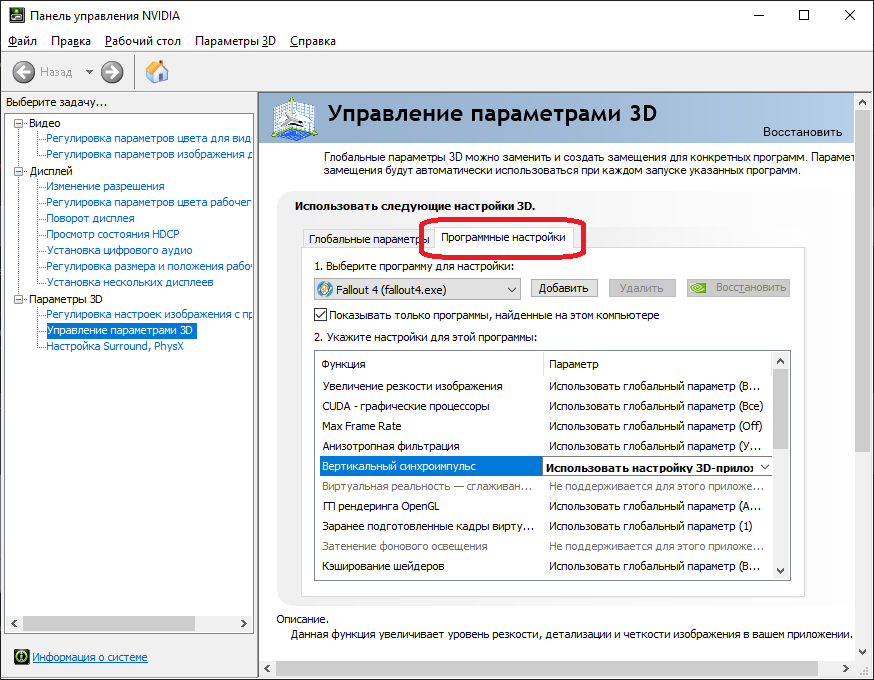Open the Back button history dropdown arrow

[x=89, y=72]
